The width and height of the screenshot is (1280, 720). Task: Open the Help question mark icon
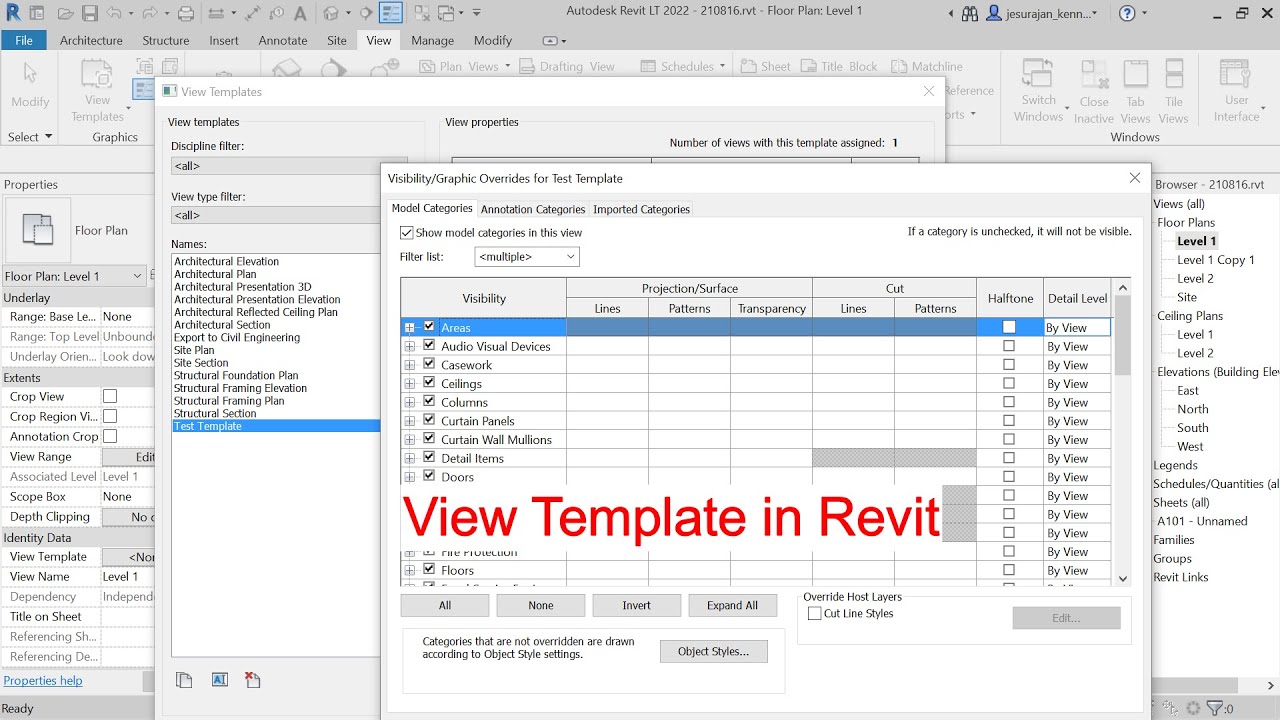pos(1127,14)
